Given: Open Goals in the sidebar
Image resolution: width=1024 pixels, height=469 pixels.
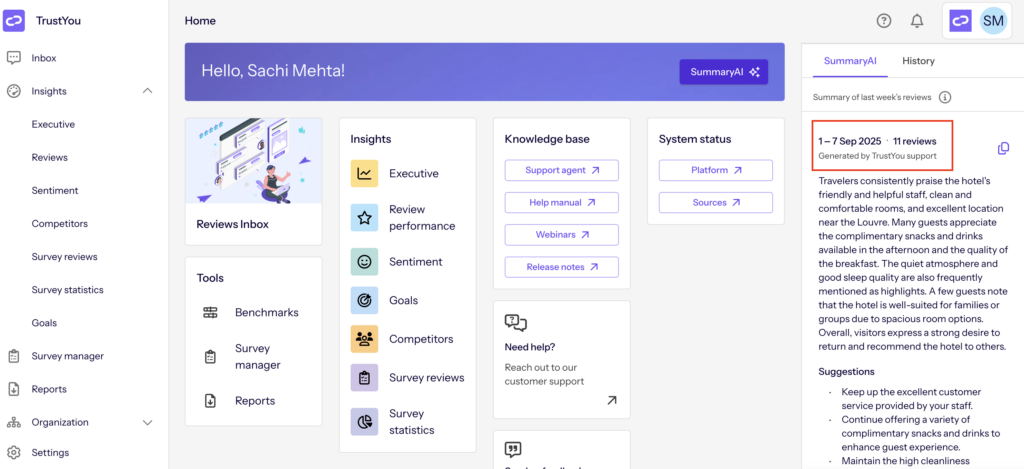Looking at the screenshot, I should coord(44,323).
